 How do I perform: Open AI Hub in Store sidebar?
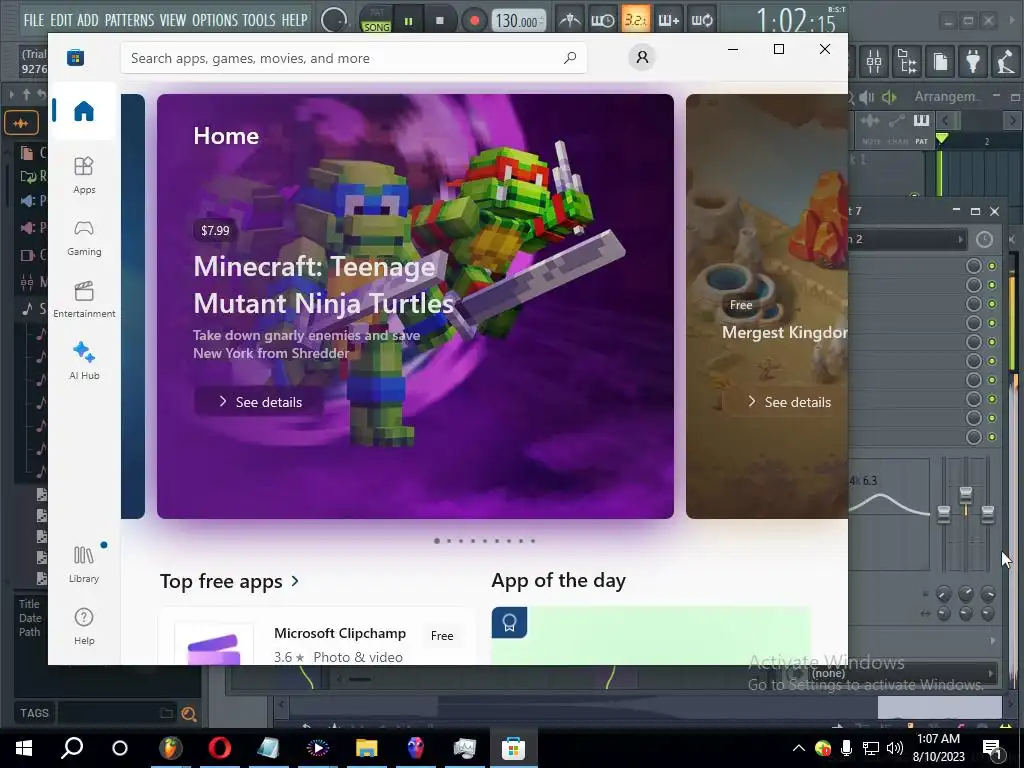(x=84, y=360)
